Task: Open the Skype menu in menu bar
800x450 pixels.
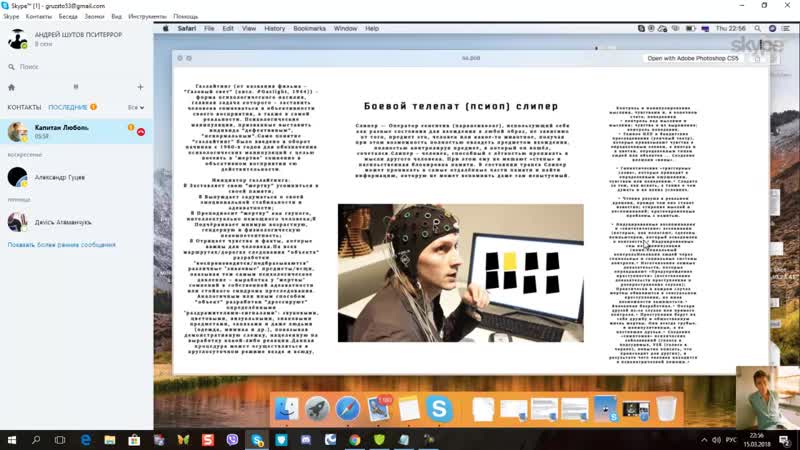Action: (x=11, y=16)
